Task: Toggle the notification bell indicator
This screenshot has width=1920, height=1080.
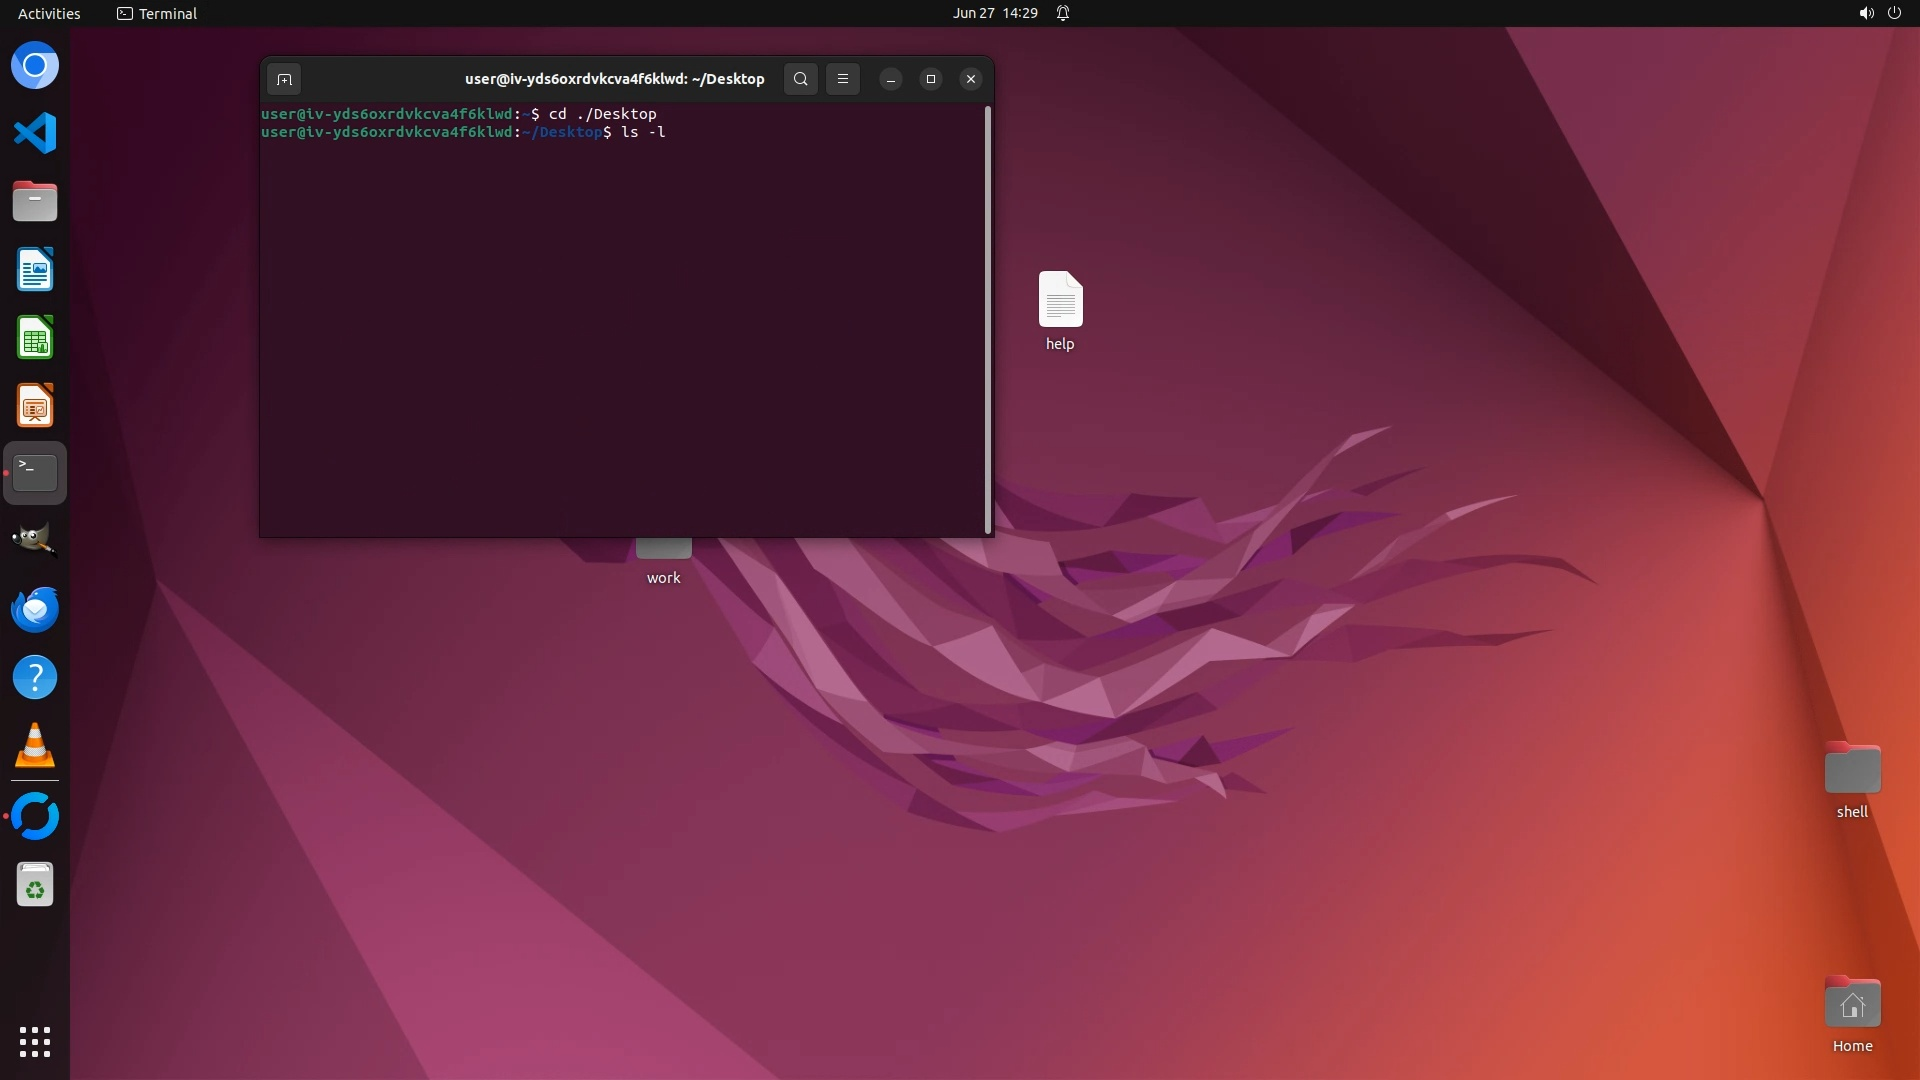Action: click(x=1063, y=13)
